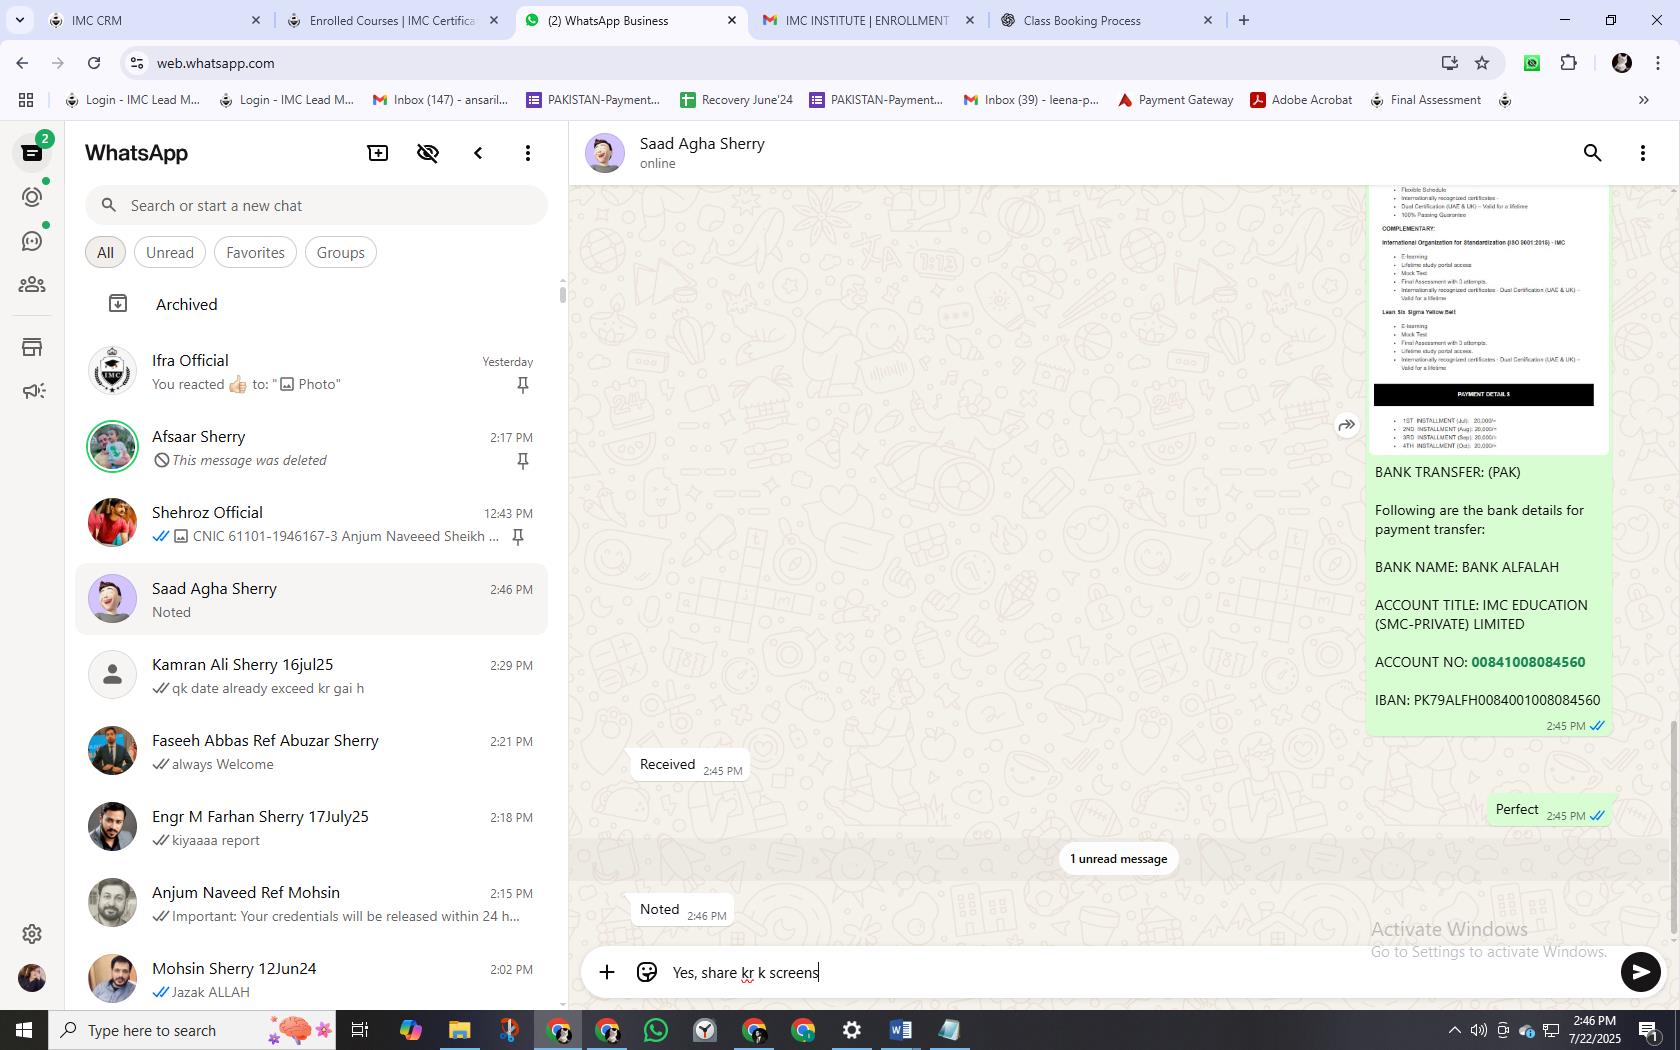Viewport: 1680px width, 1050px height.
Task: Open the Faseeh Abbas Ref Abuzar Sherry chat
Action: [x=312, y=751]
